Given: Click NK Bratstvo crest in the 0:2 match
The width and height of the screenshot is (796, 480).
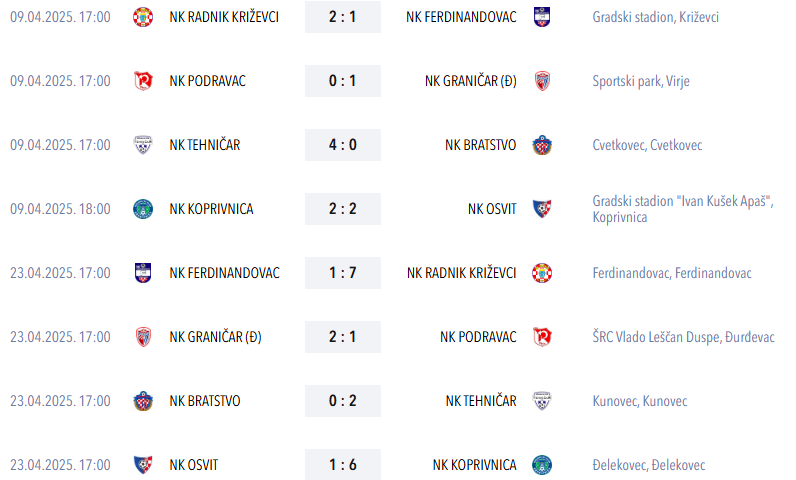Looking at the screenshot, I should pyautogui.click(x=143, y=401).
